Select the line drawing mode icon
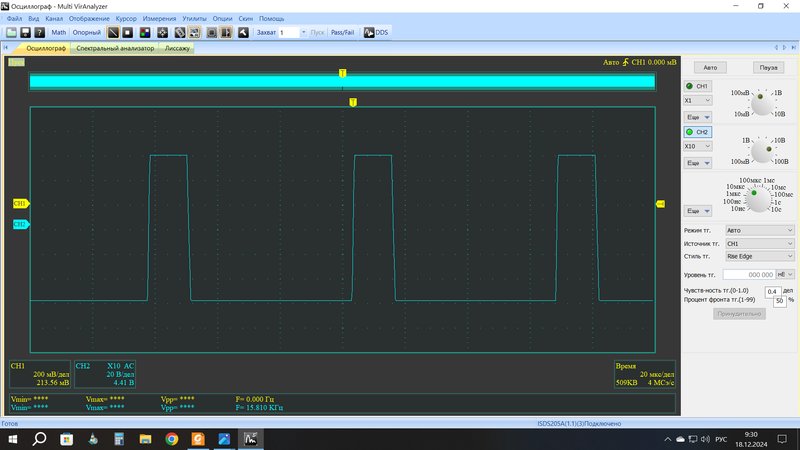Screen dimensions: 800x450 tap(113, 32)
